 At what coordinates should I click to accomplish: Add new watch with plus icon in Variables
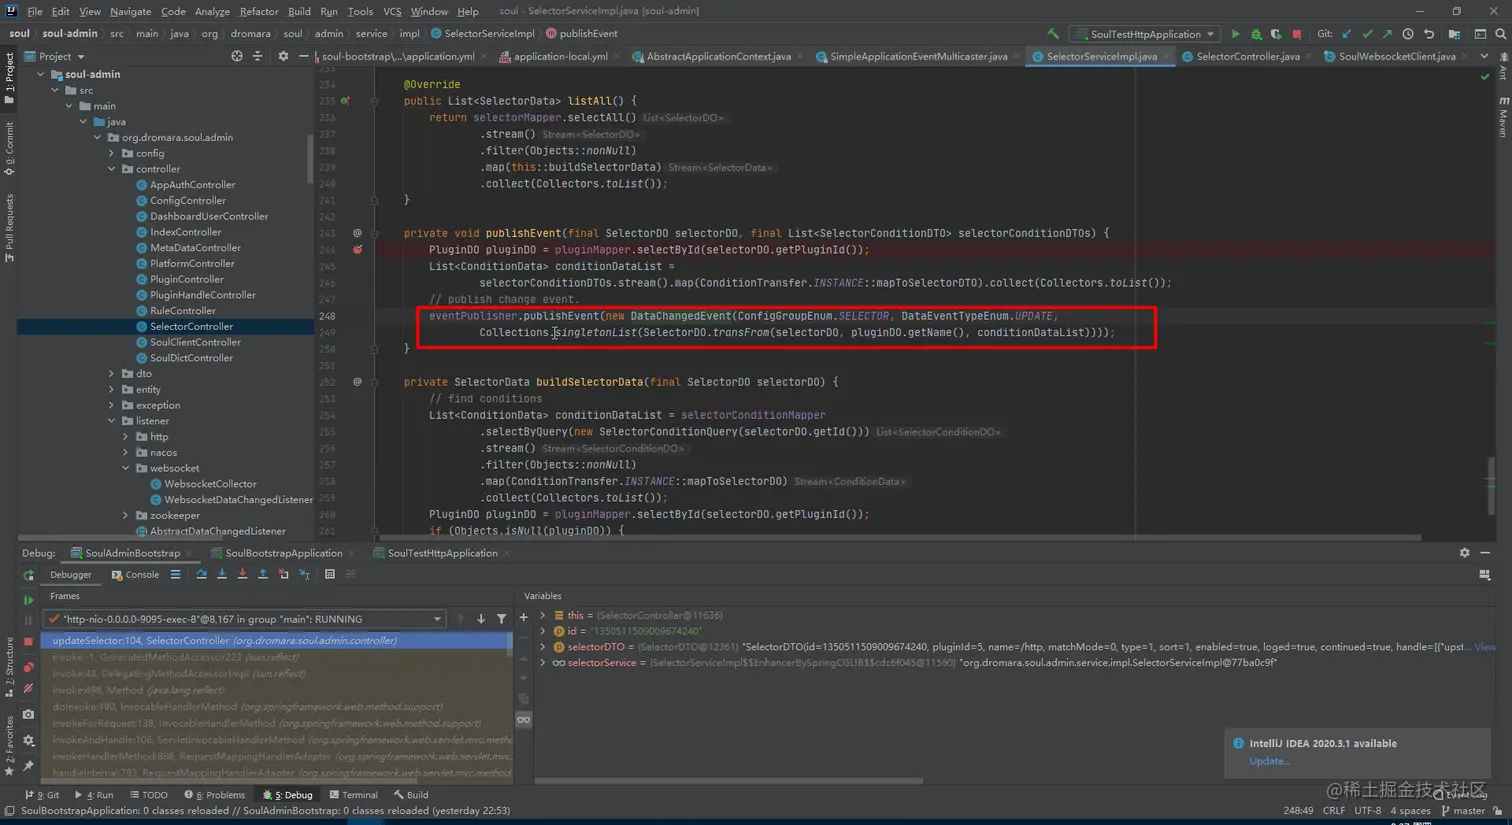(x=523, y=618)
